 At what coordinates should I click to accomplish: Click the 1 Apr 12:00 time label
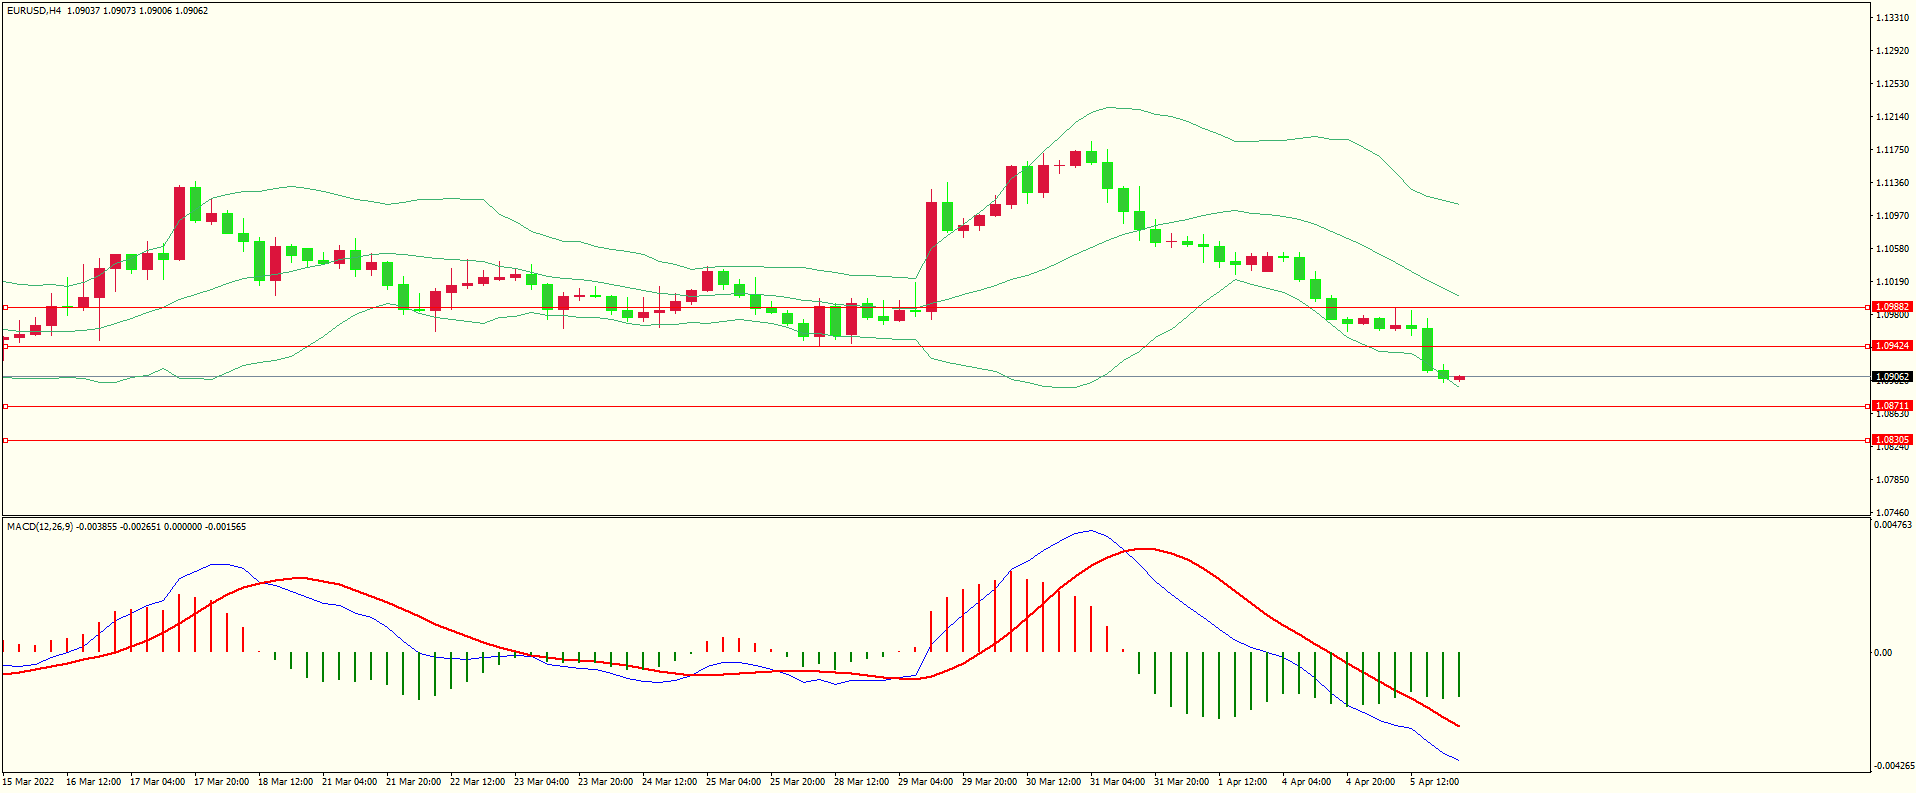1242,782
